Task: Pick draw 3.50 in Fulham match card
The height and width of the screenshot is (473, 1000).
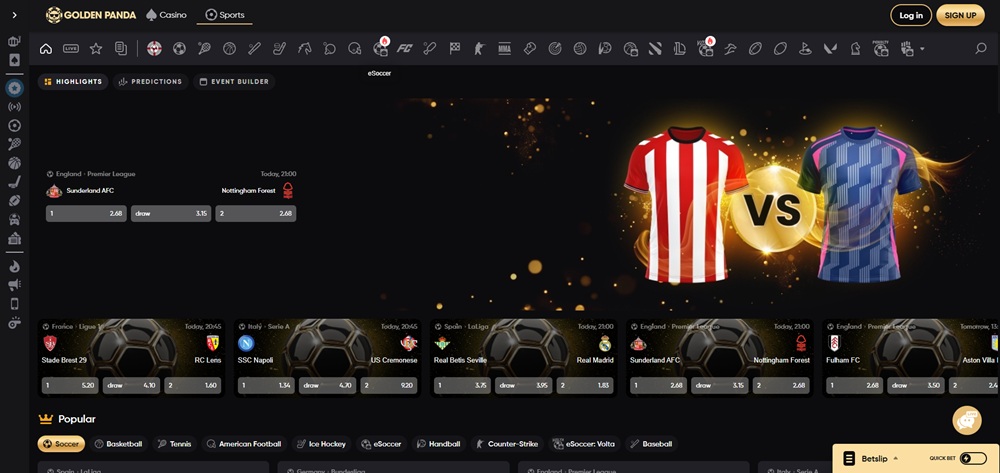Action: (x=915, y=385)
